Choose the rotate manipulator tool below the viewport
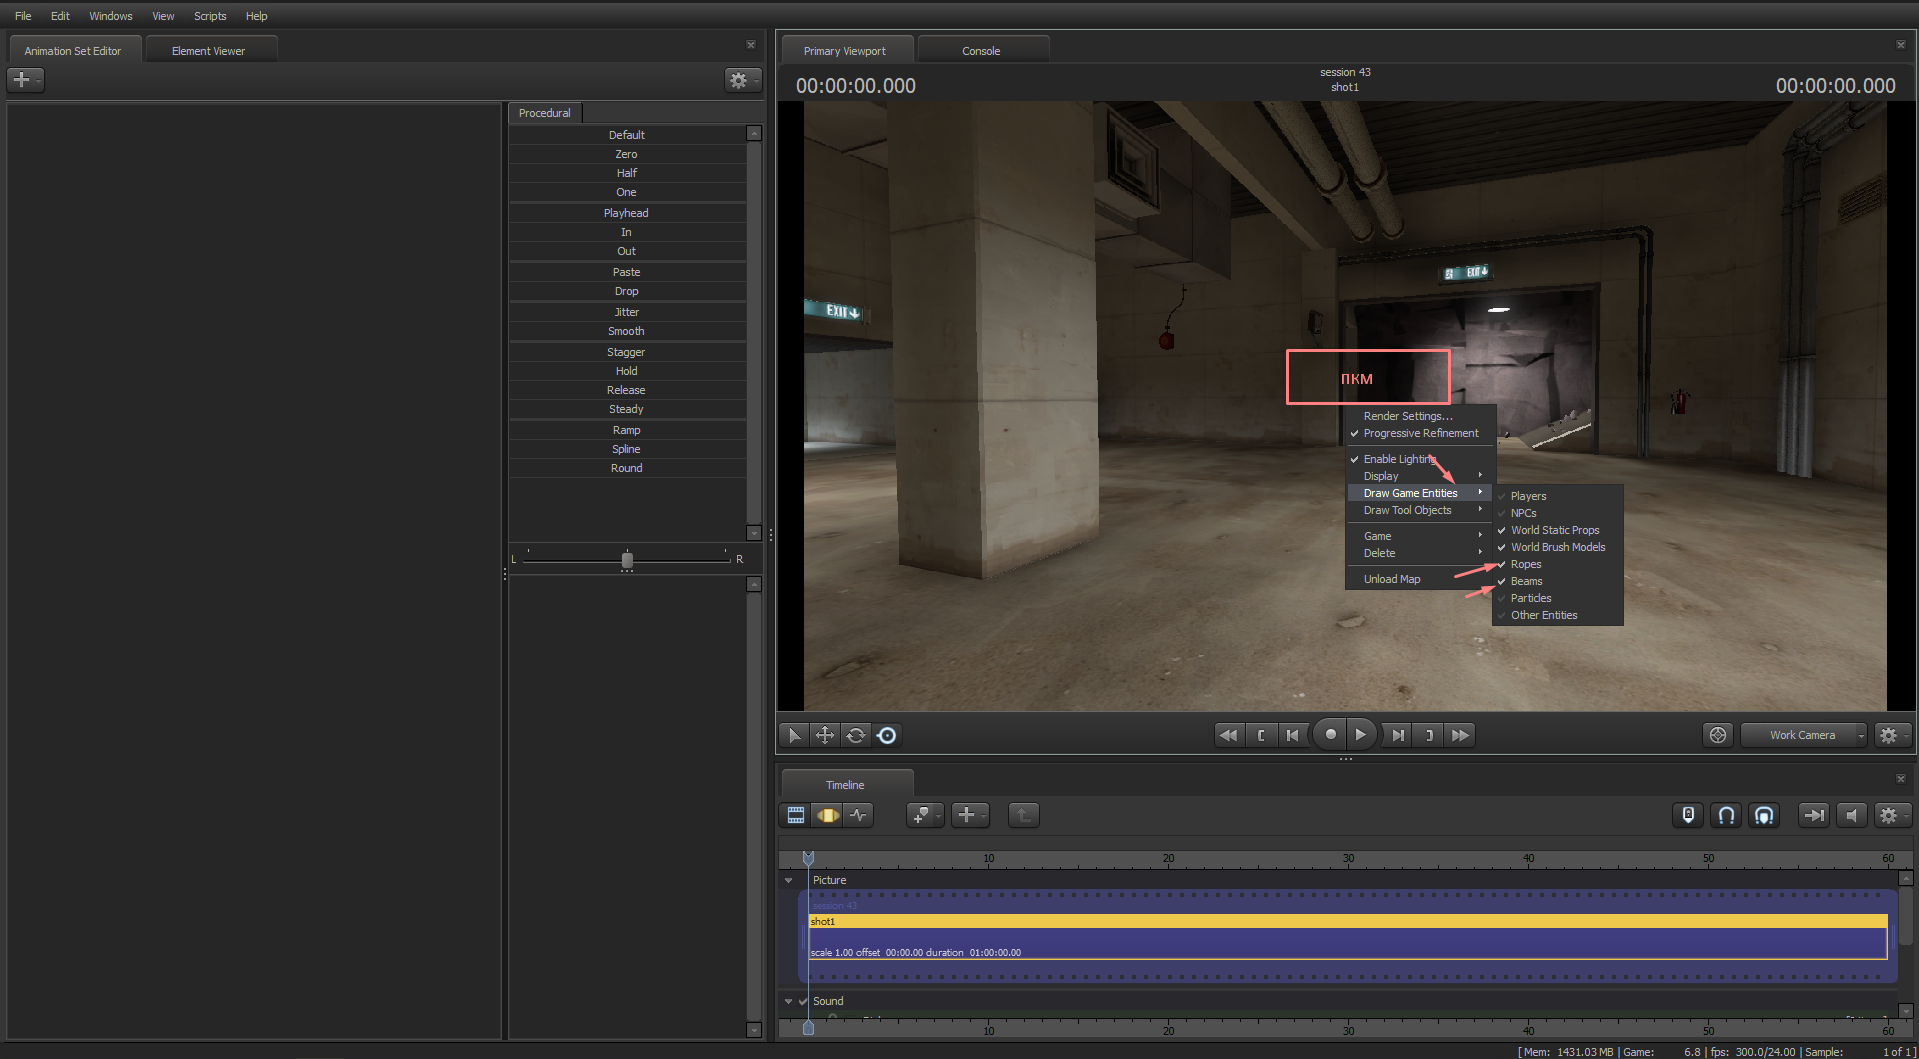1919x1059 pixels. [x=856, y=735]
